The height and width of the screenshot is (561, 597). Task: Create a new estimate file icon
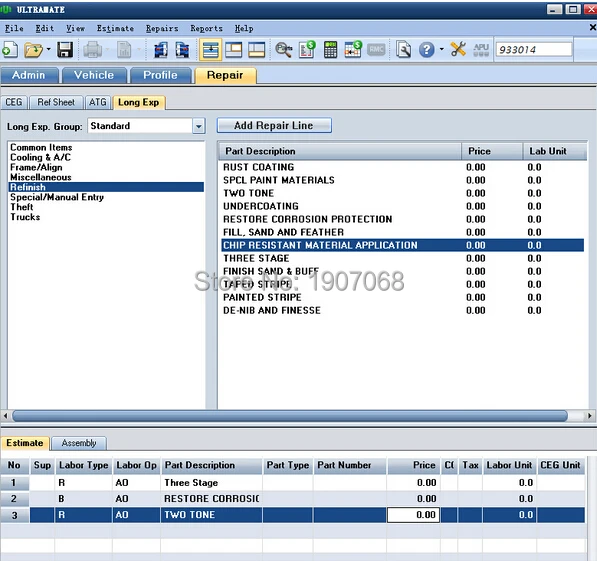coord(10,50)
